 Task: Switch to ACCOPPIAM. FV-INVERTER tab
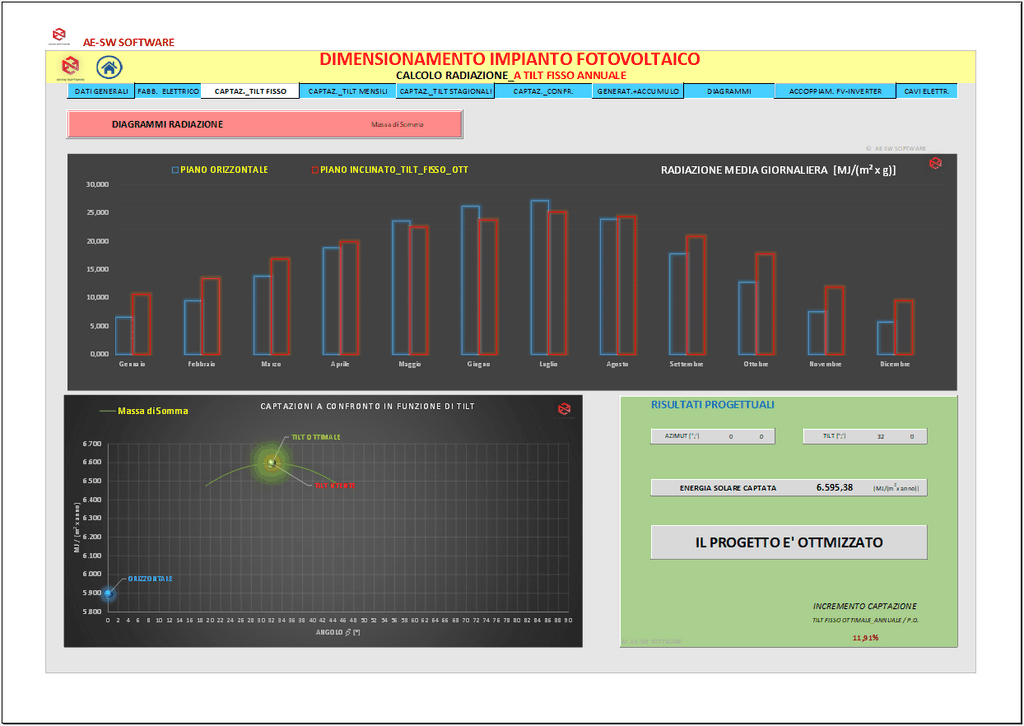tap(835, 91)
